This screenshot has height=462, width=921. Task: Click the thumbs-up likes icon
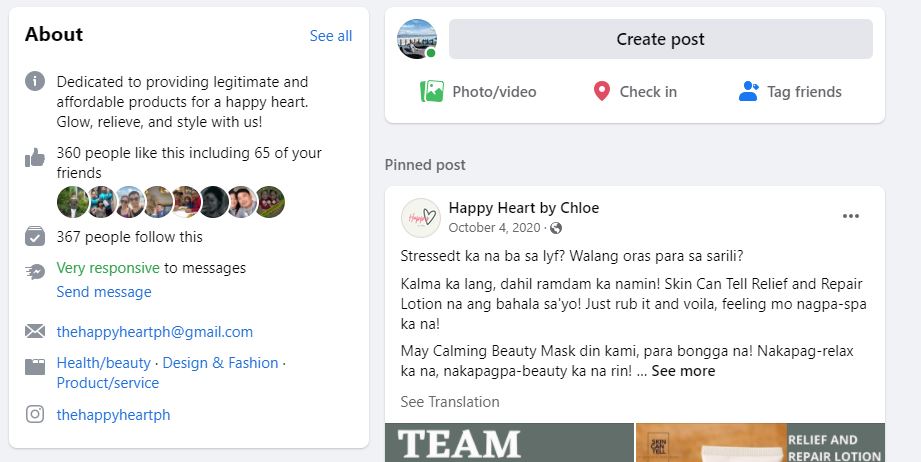35,157
